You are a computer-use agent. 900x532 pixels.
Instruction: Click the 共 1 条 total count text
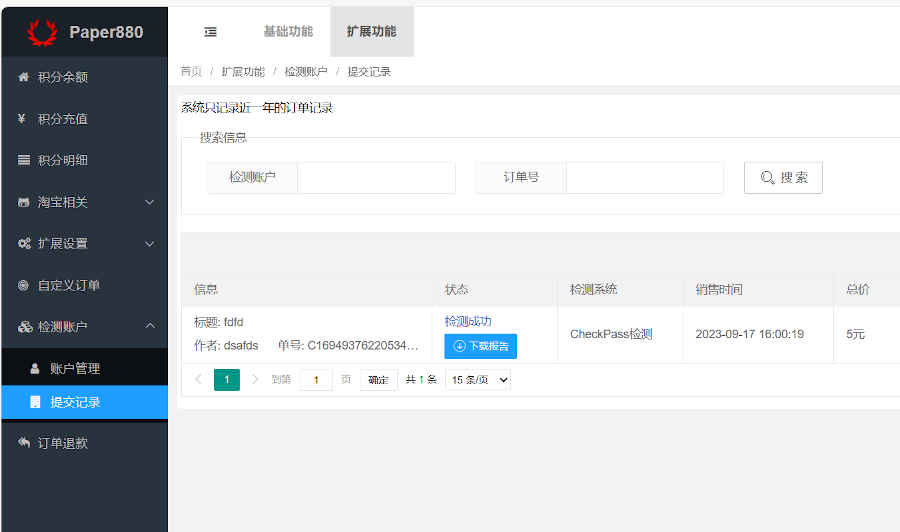point(421,379)
